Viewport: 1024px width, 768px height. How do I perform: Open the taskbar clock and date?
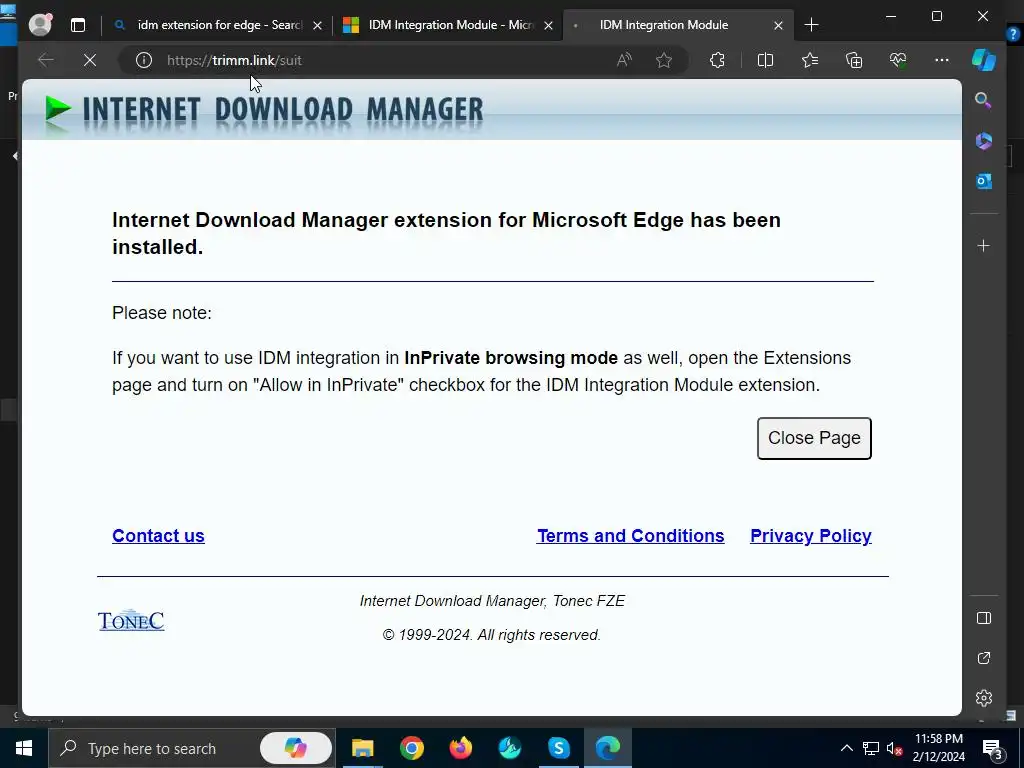(x=938, y=748)
